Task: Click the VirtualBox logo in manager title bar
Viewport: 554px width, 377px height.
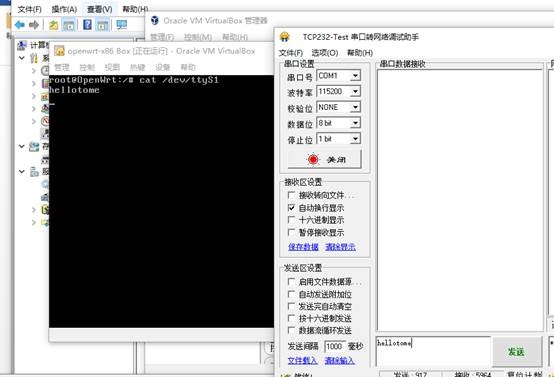Action: tap(155, 20)
